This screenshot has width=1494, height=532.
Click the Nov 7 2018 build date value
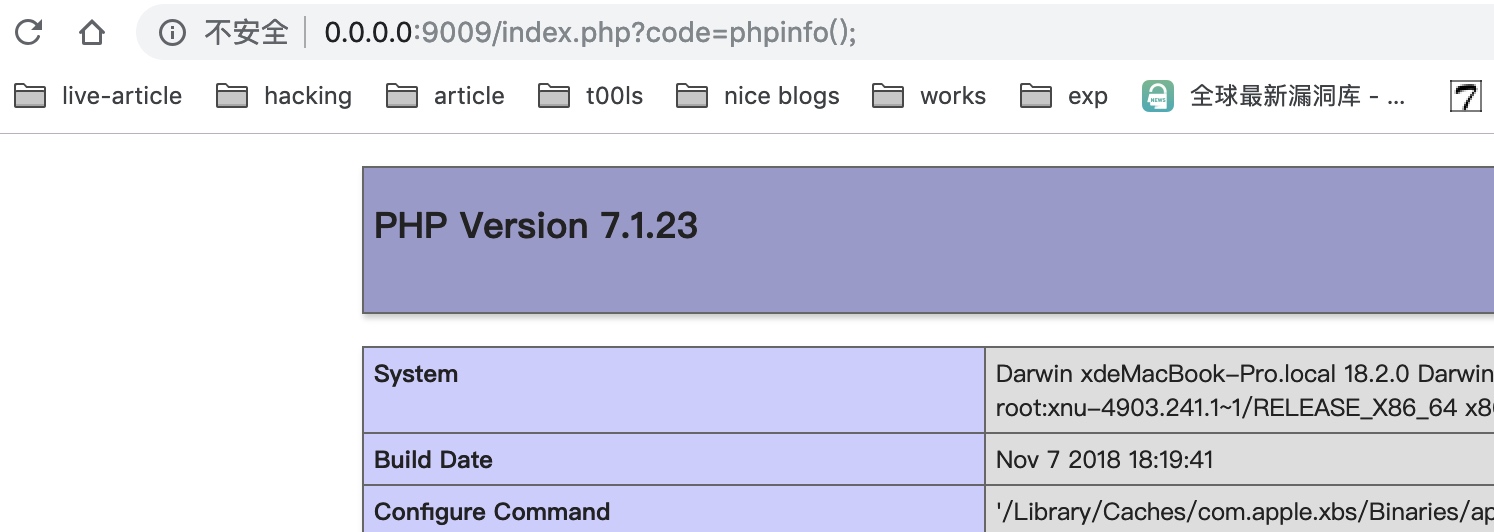point(1105,460)
